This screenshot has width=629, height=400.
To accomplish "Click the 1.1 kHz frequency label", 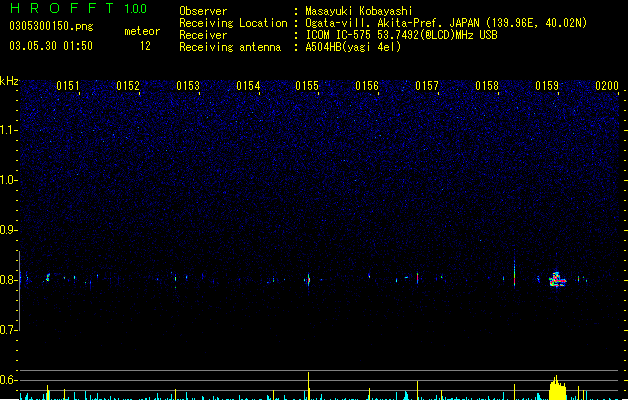I will 8,130.
